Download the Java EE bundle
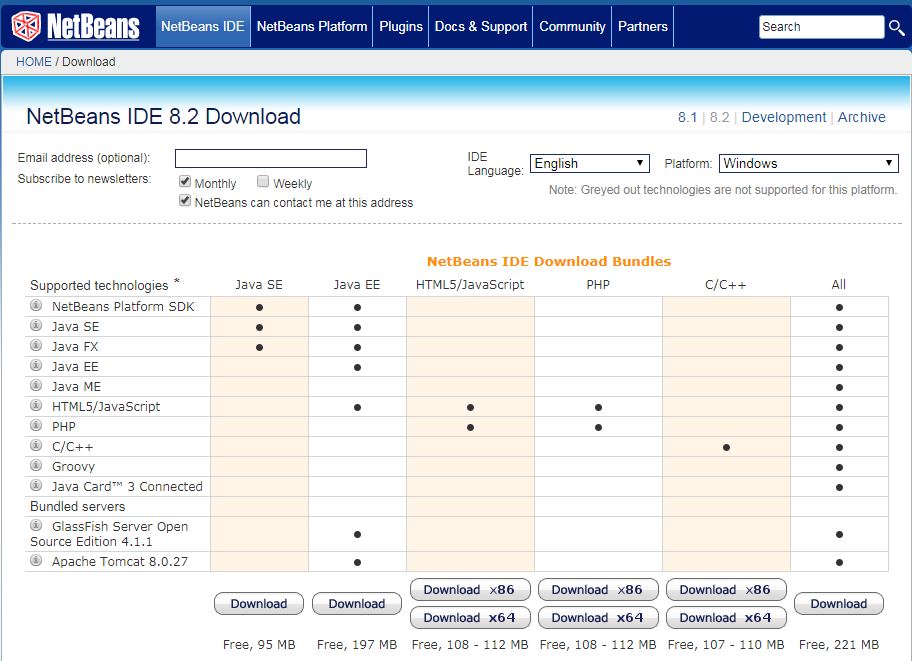Image resolution: width=912 pixels, height=661 pixels. coord(357,604)
